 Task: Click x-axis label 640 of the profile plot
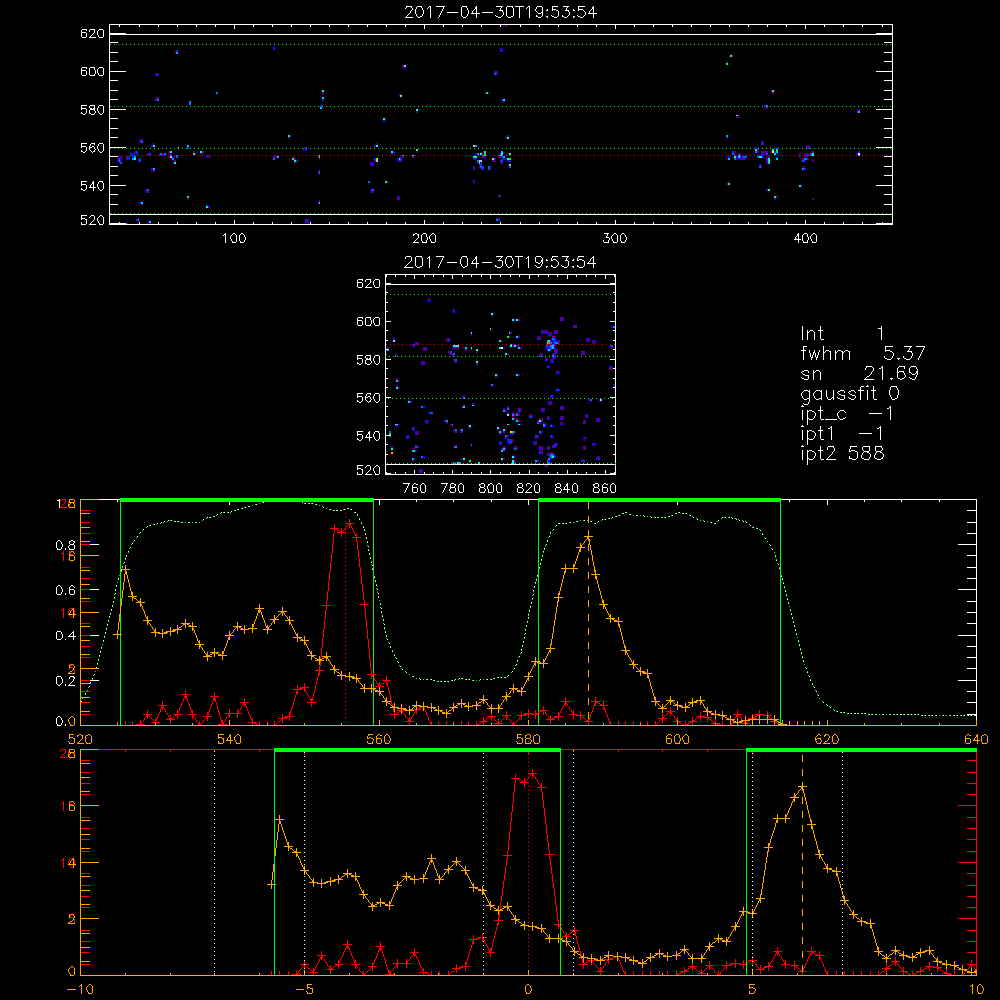point(976,739)
